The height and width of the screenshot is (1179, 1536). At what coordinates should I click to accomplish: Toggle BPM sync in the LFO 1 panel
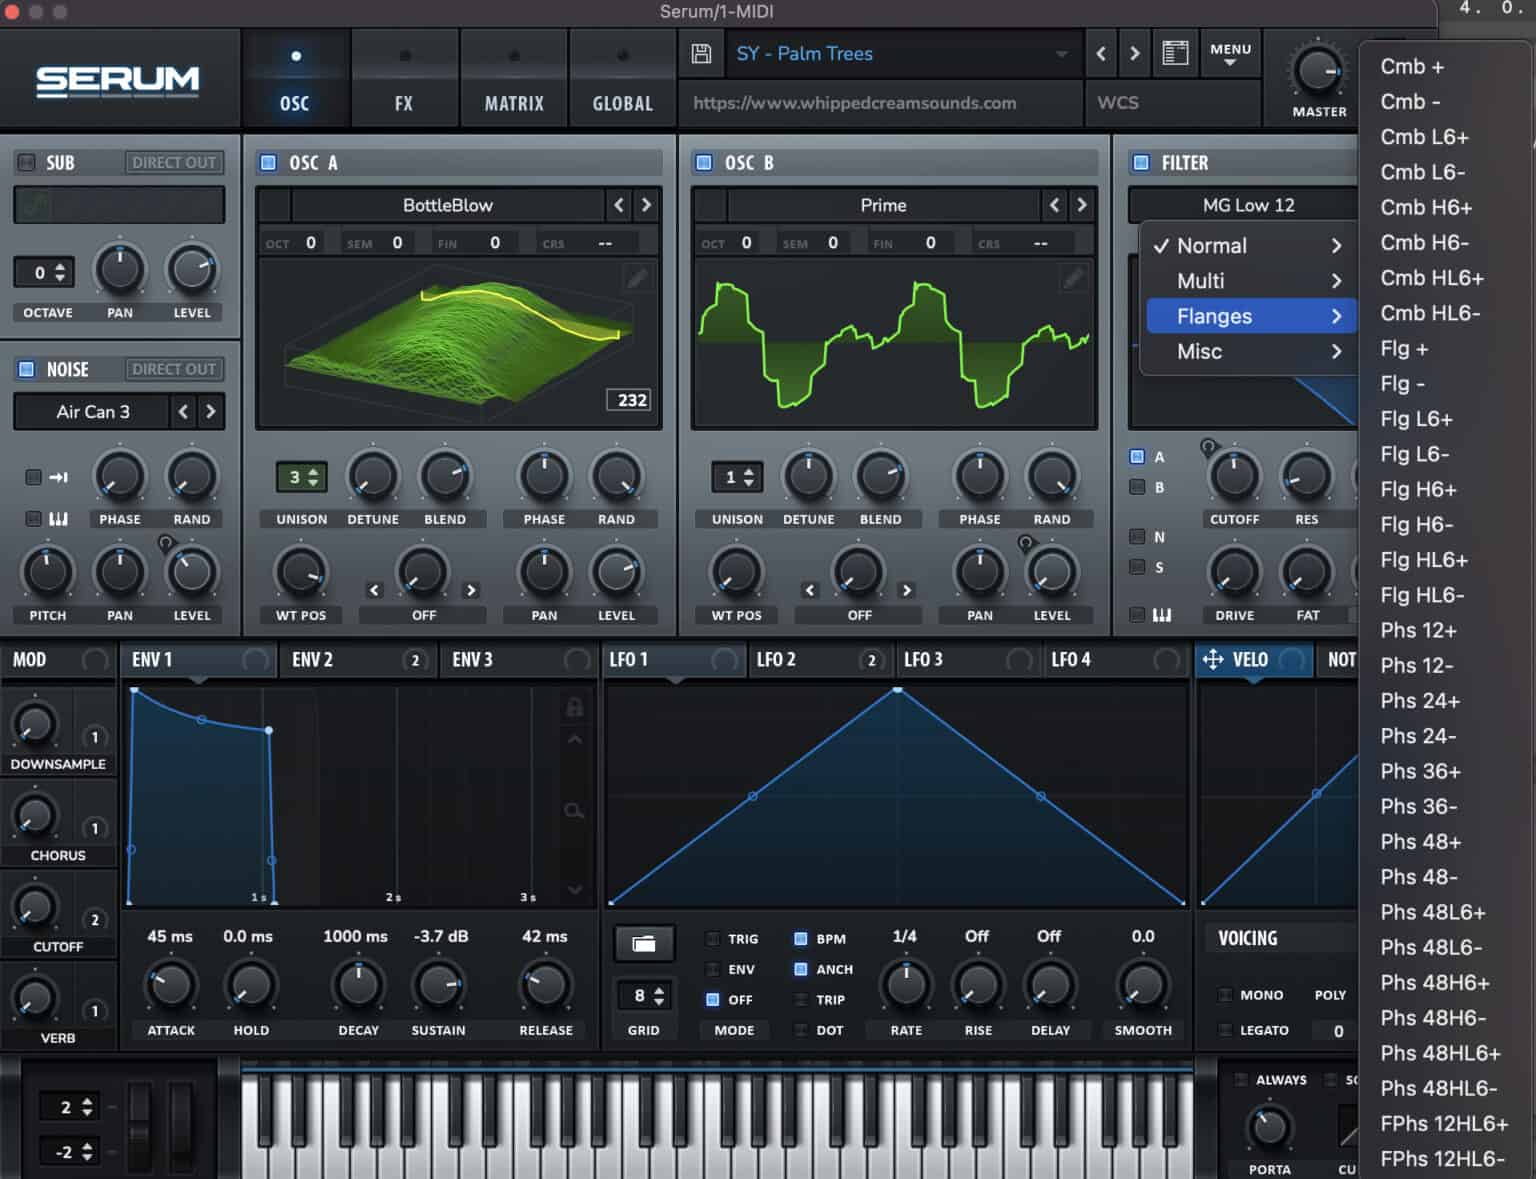pyautogui.click(x=800, y=938)
